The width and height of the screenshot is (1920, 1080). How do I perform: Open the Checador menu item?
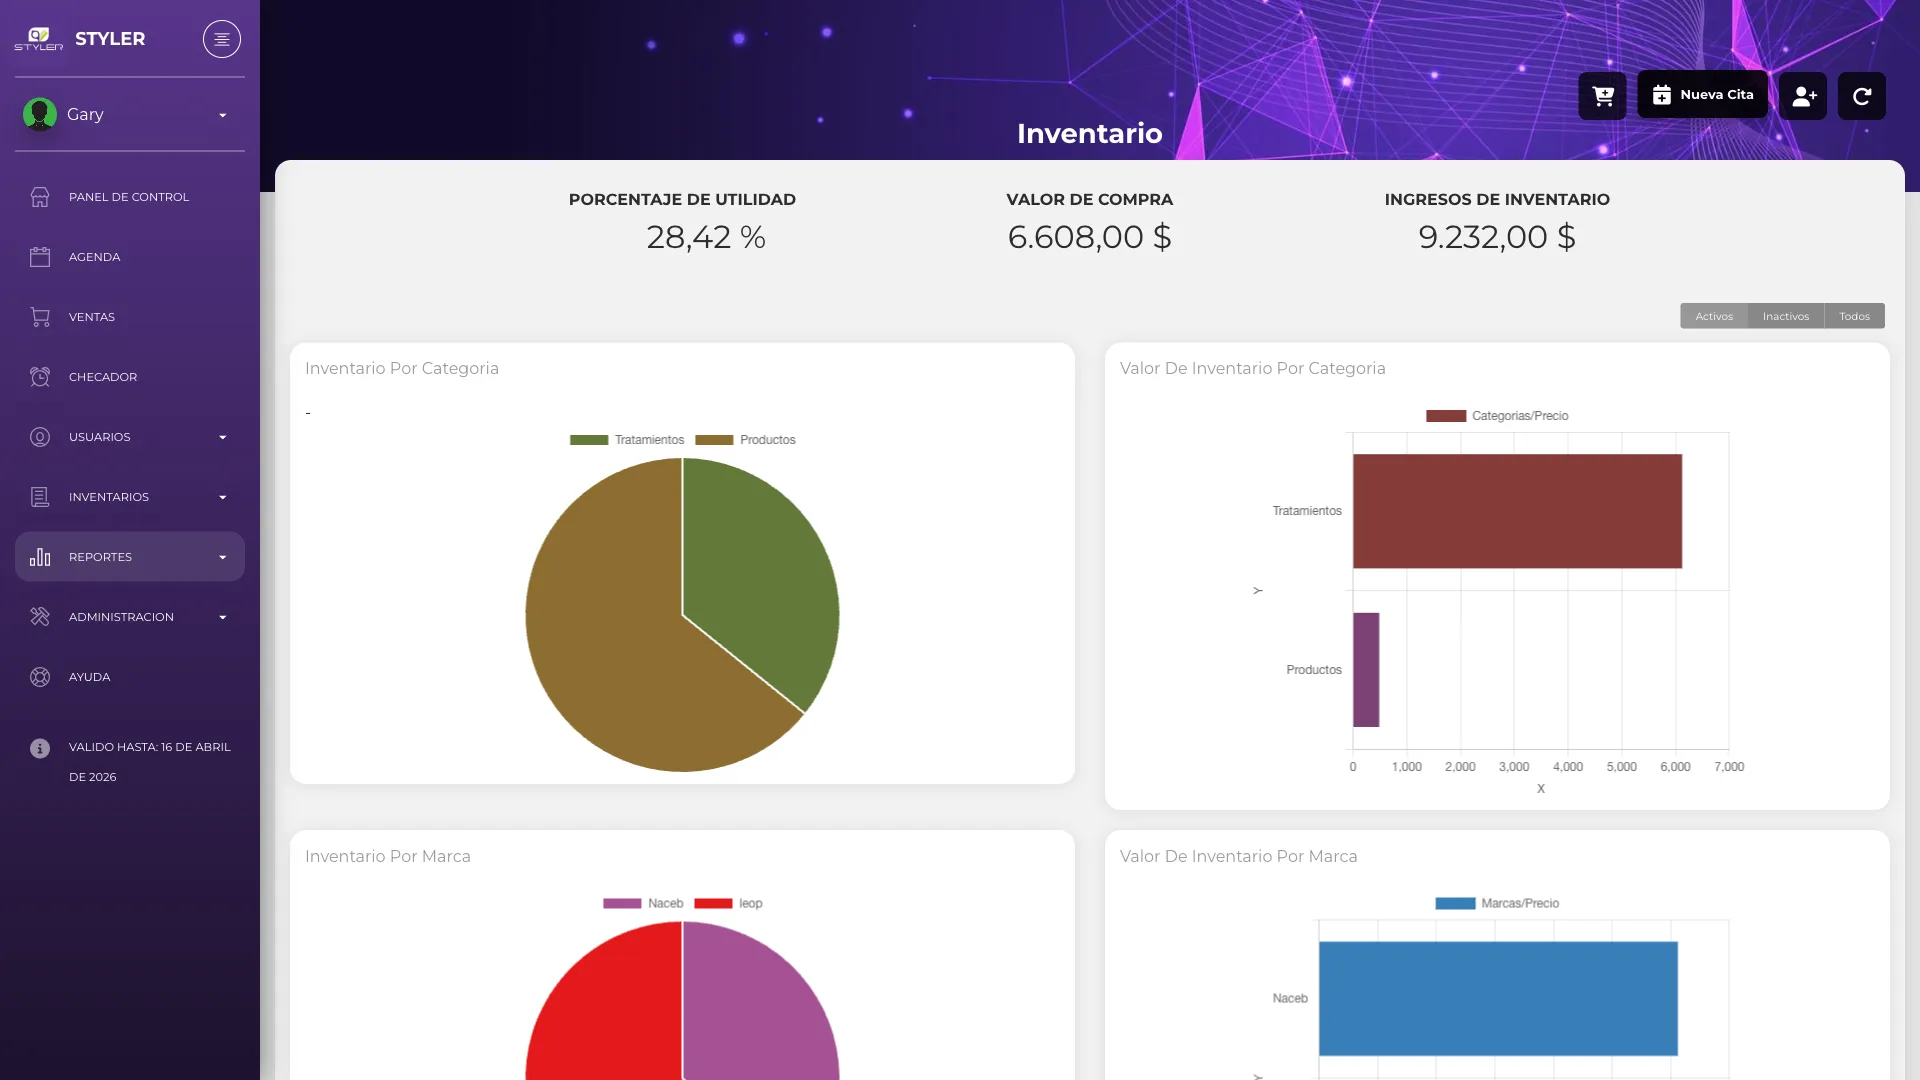(x=130, y=377)
